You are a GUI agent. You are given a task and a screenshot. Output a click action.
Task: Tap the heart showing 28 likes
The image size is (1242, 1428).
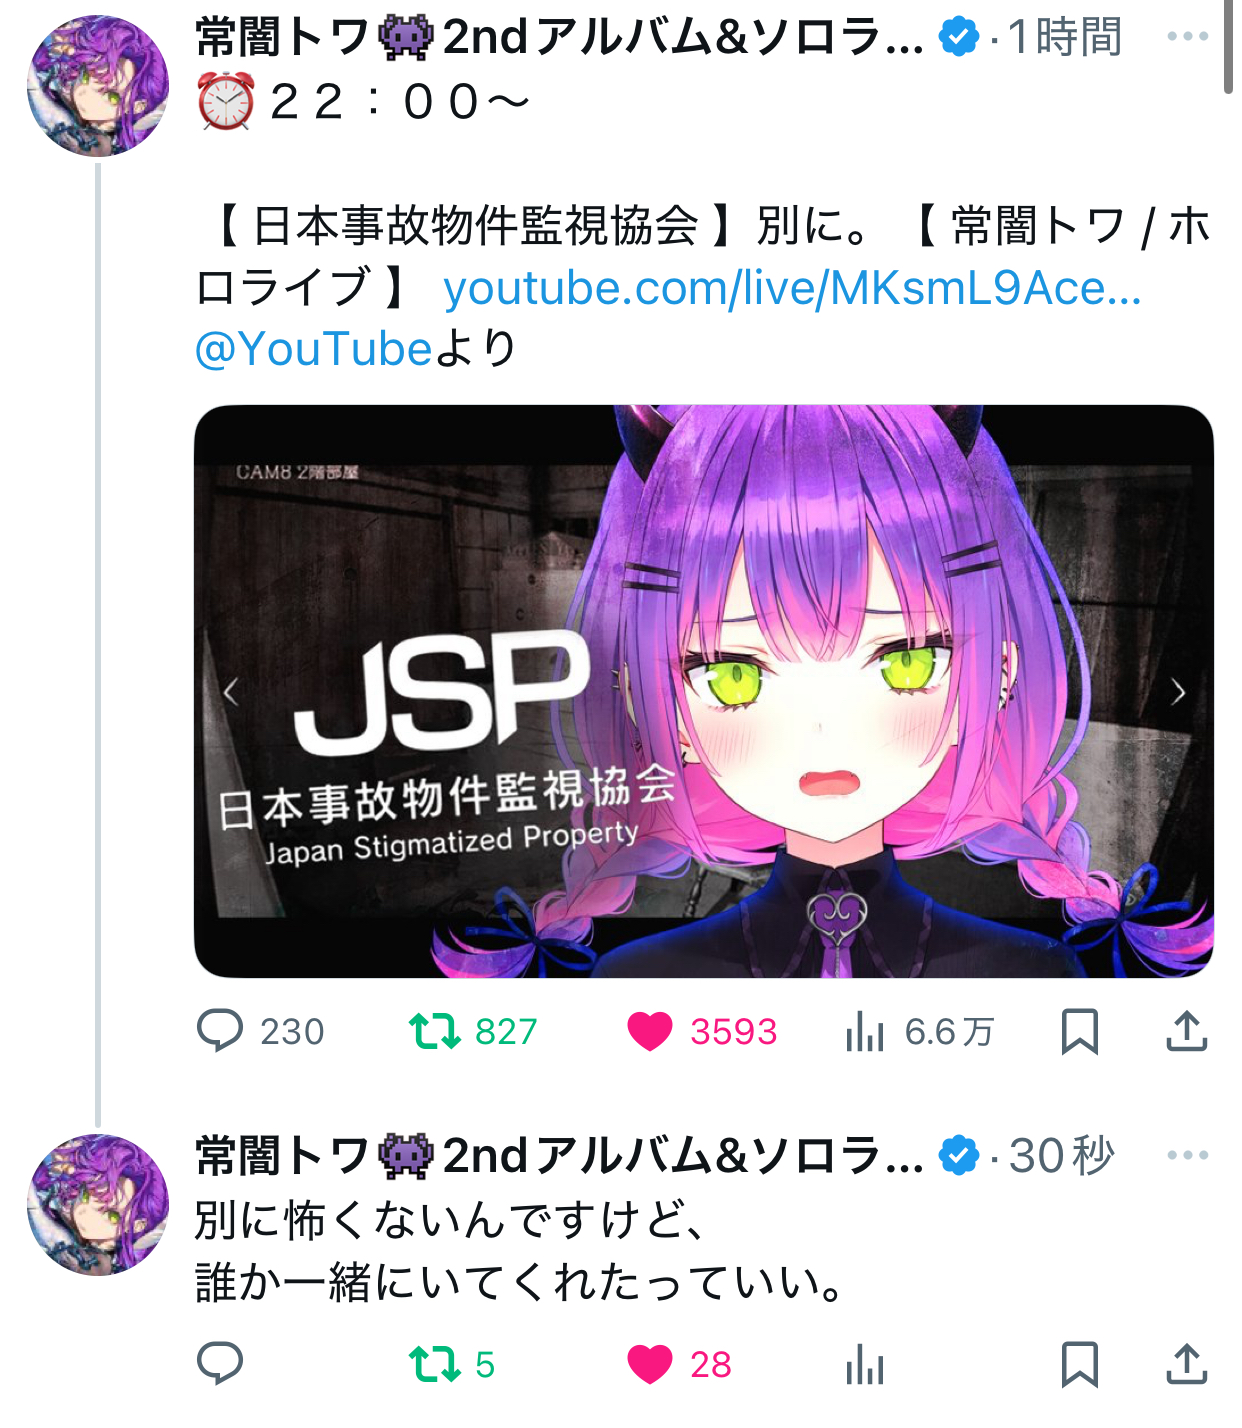point(650,1364)
